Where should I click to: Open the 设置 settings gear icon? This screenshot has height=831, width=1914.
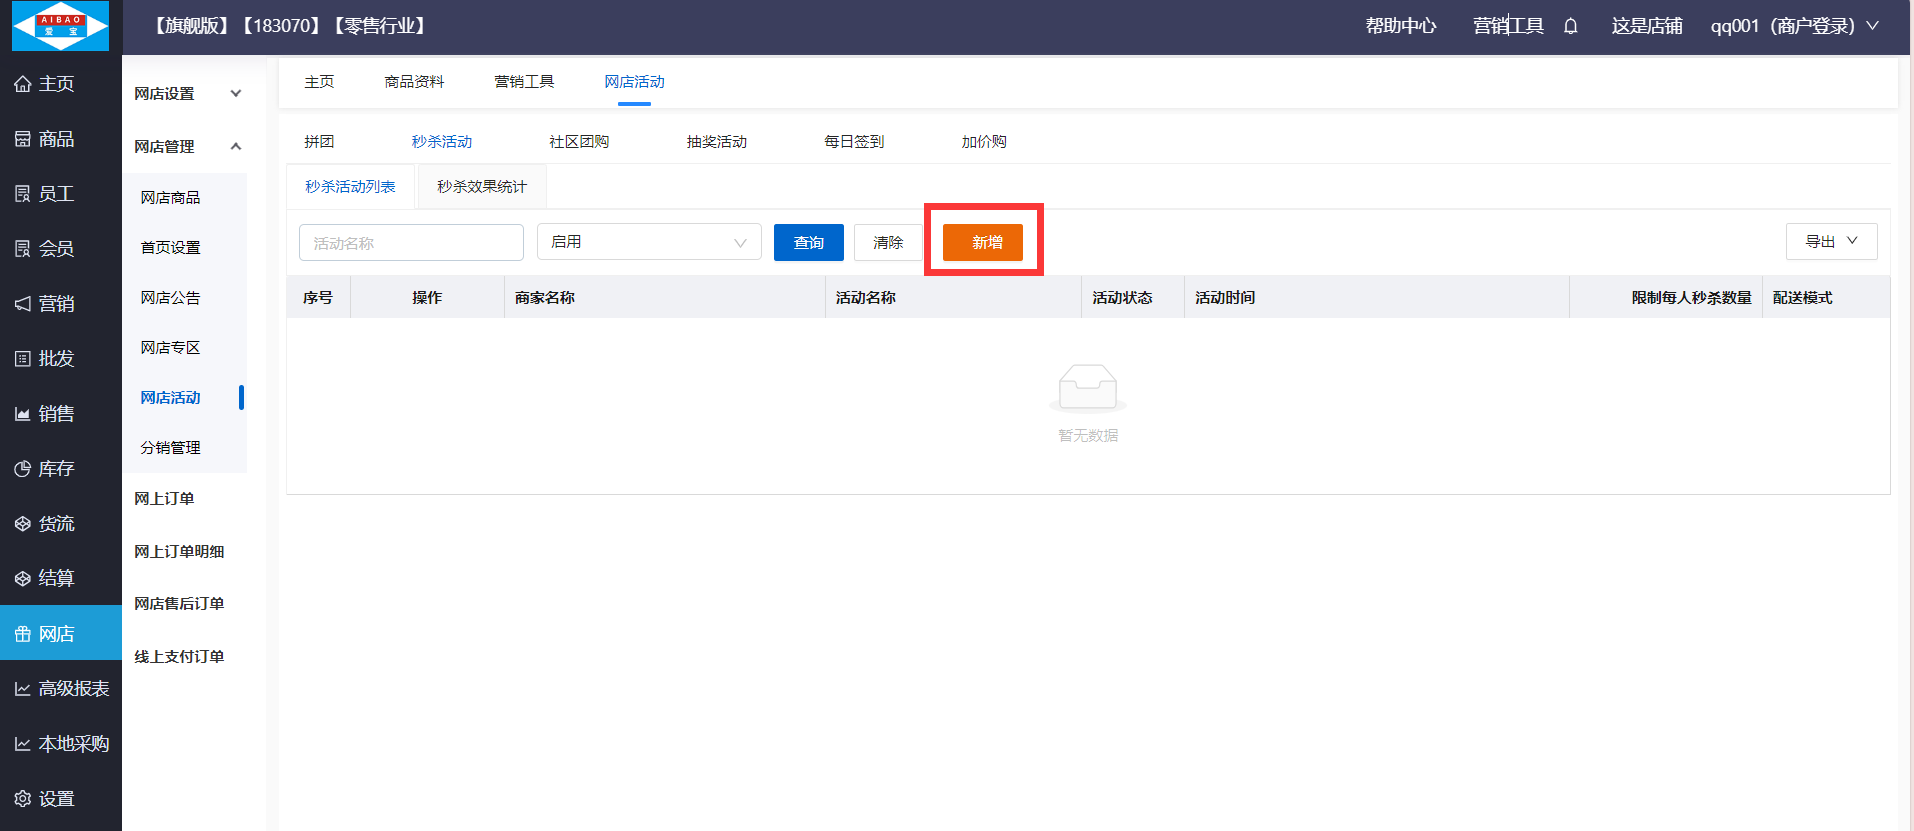pyautogui.click(x=22, y=799)
